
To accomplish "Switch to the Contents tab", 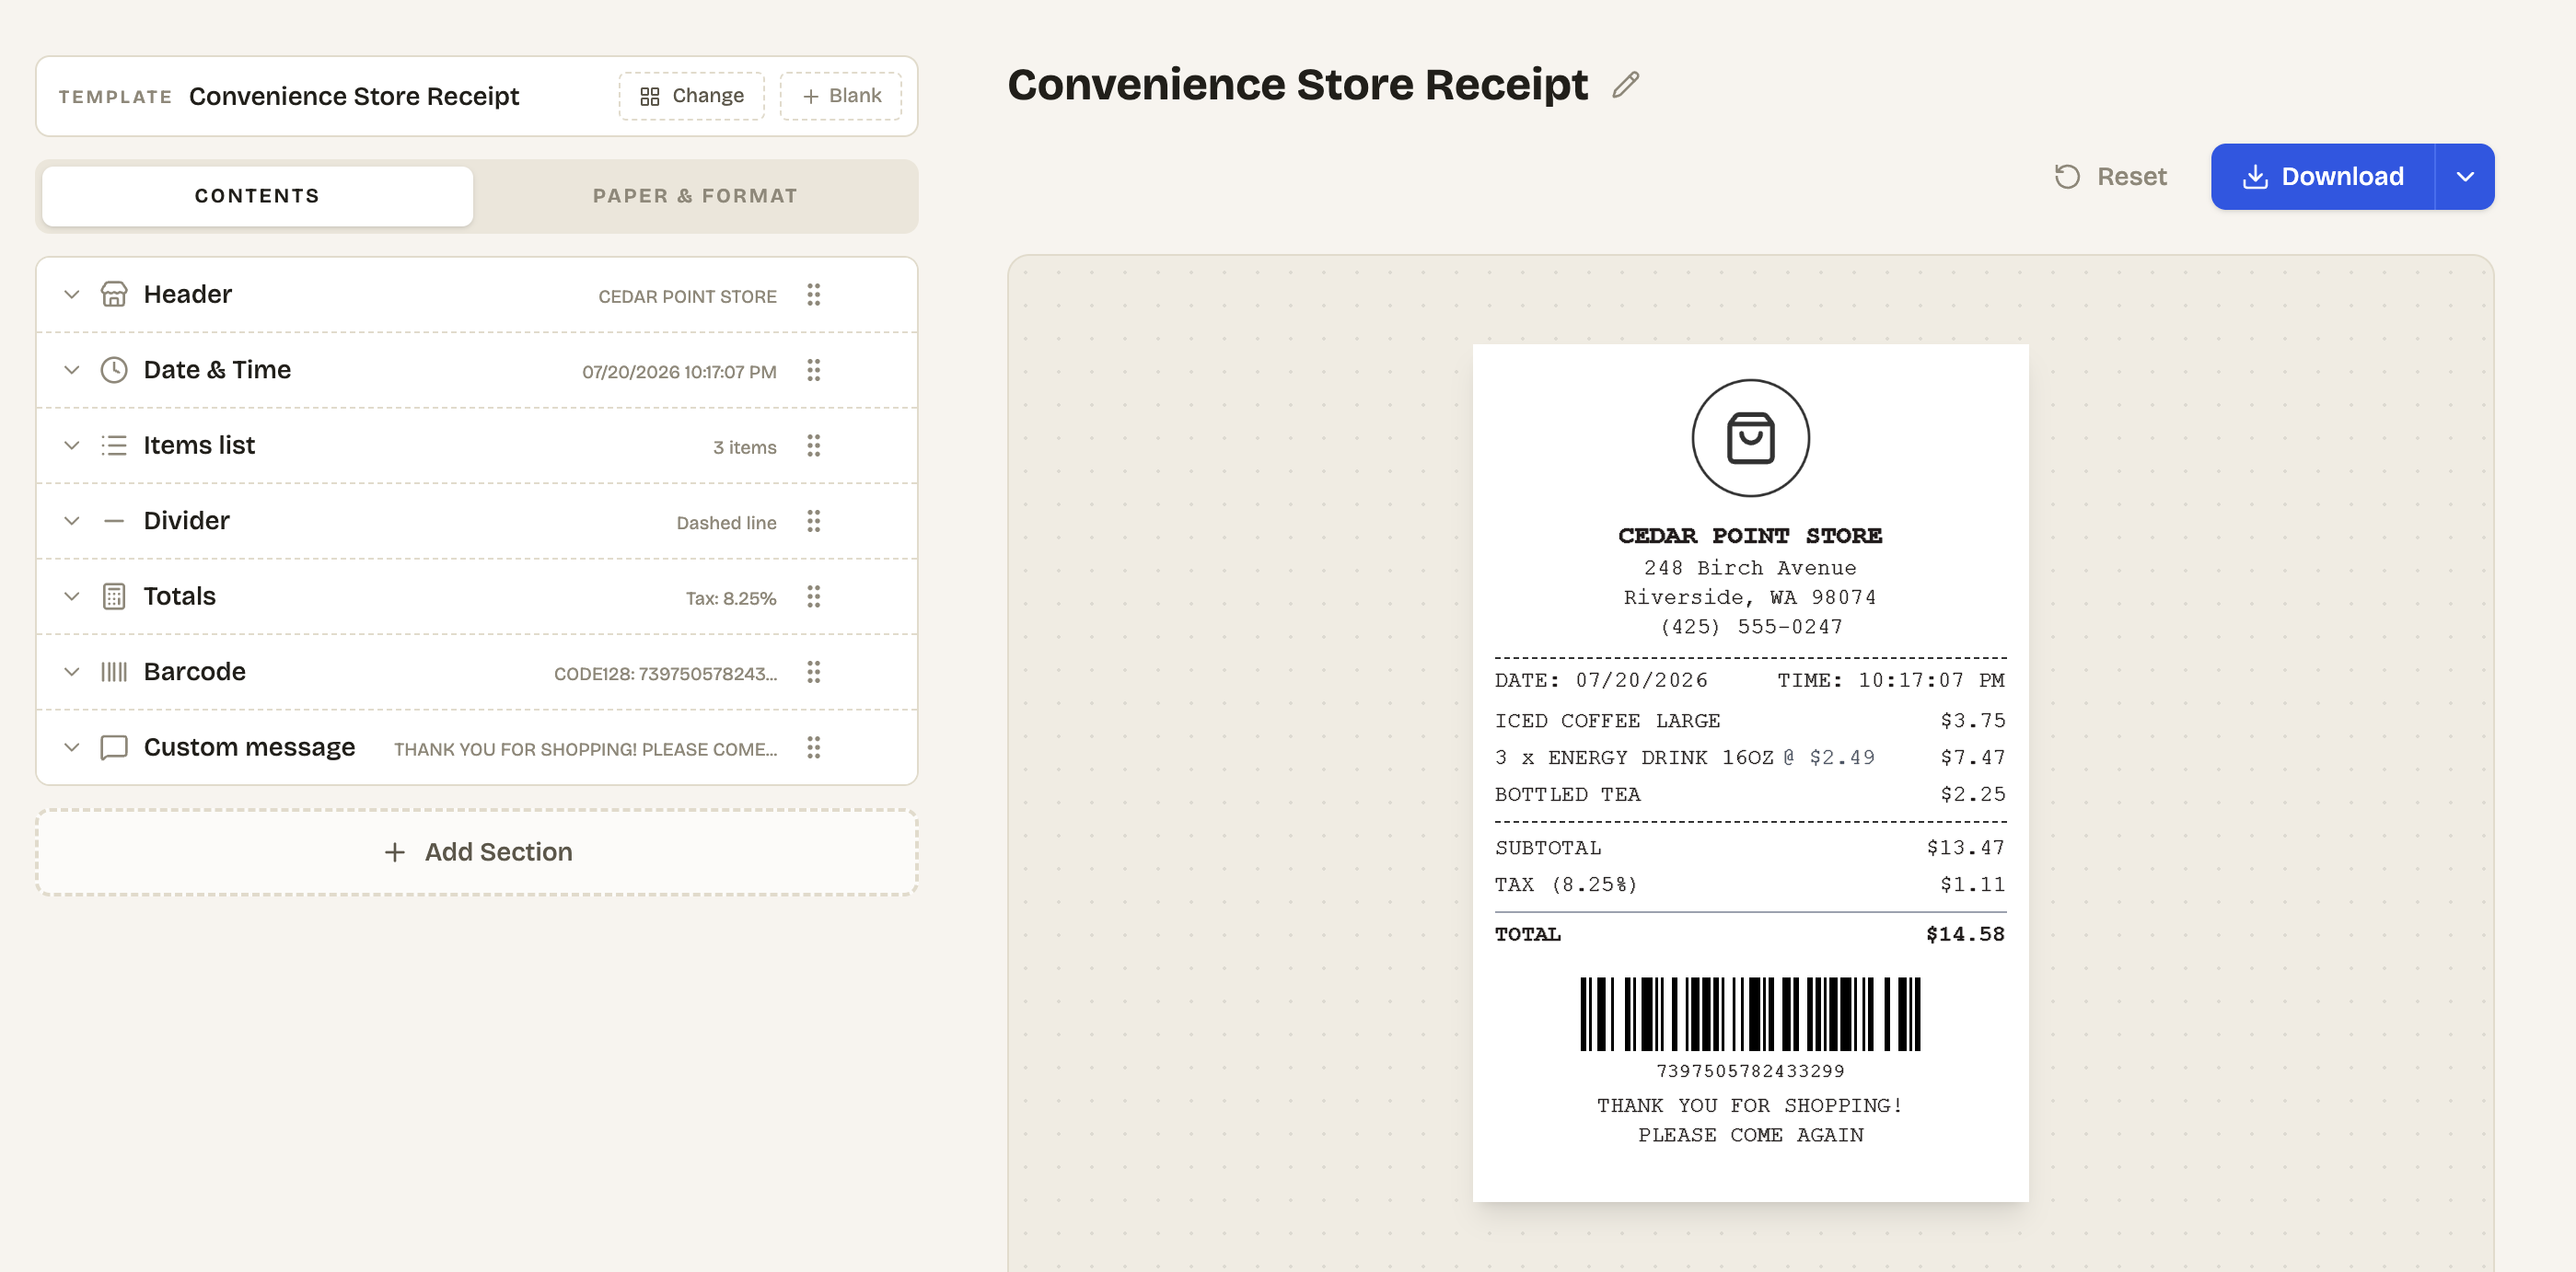I will (x=257, y=196).
